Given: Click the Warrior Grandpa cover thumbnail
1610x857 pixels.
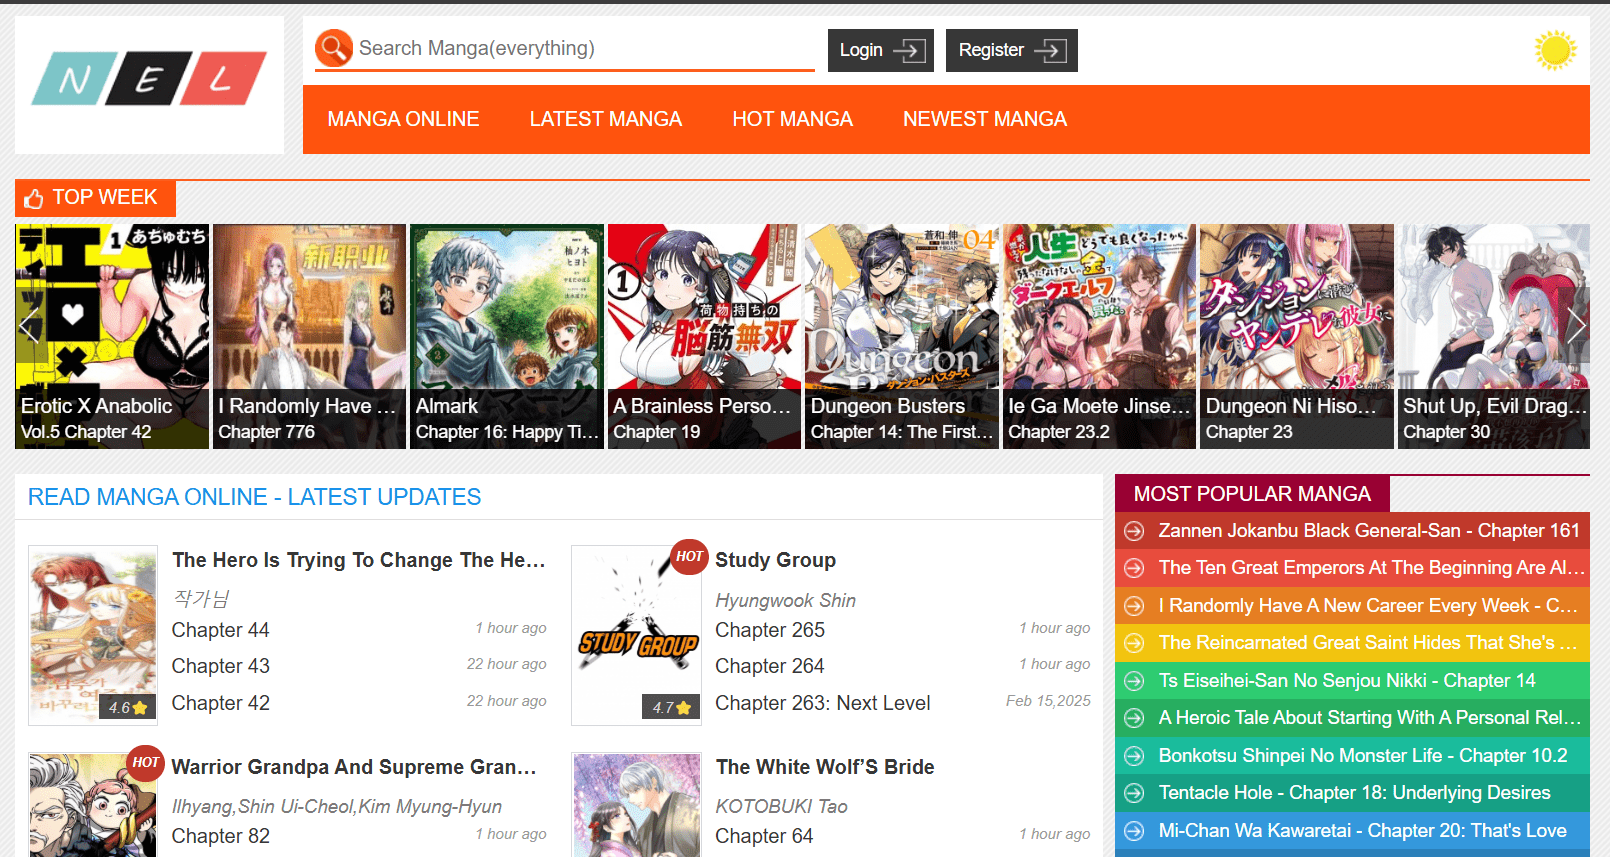Looking at the screenshot, I should [93, 805].
